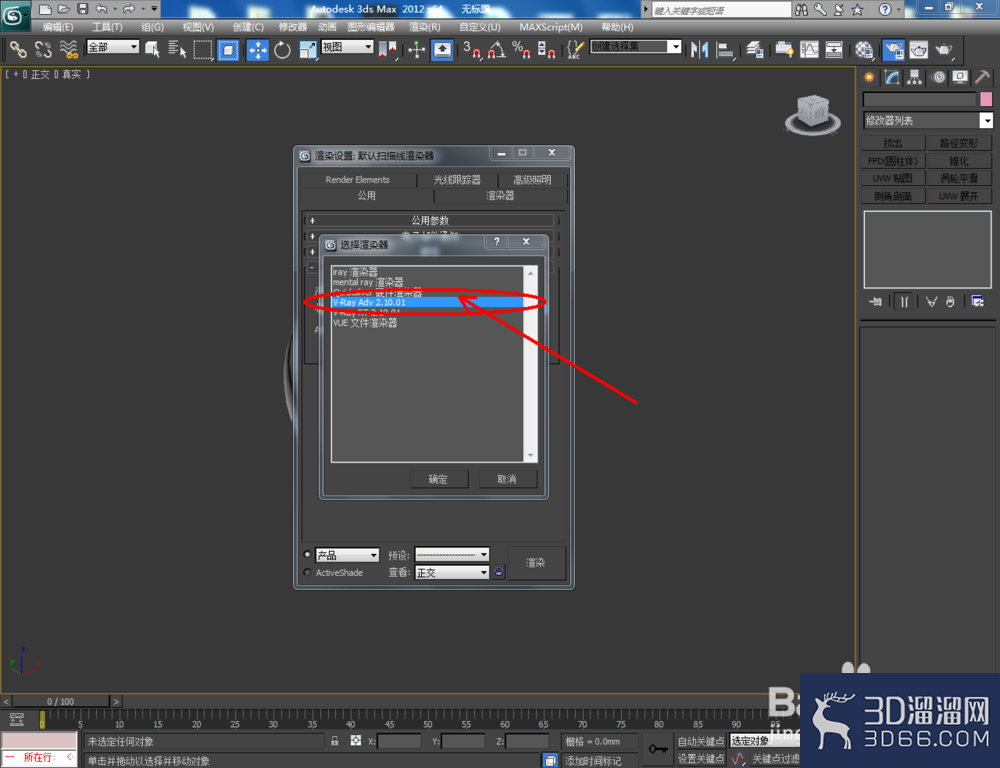Viewport: 1000px width, 768px height.
Task: Open the reference coordinate system dropdown 视图
Action: (348, 47)
